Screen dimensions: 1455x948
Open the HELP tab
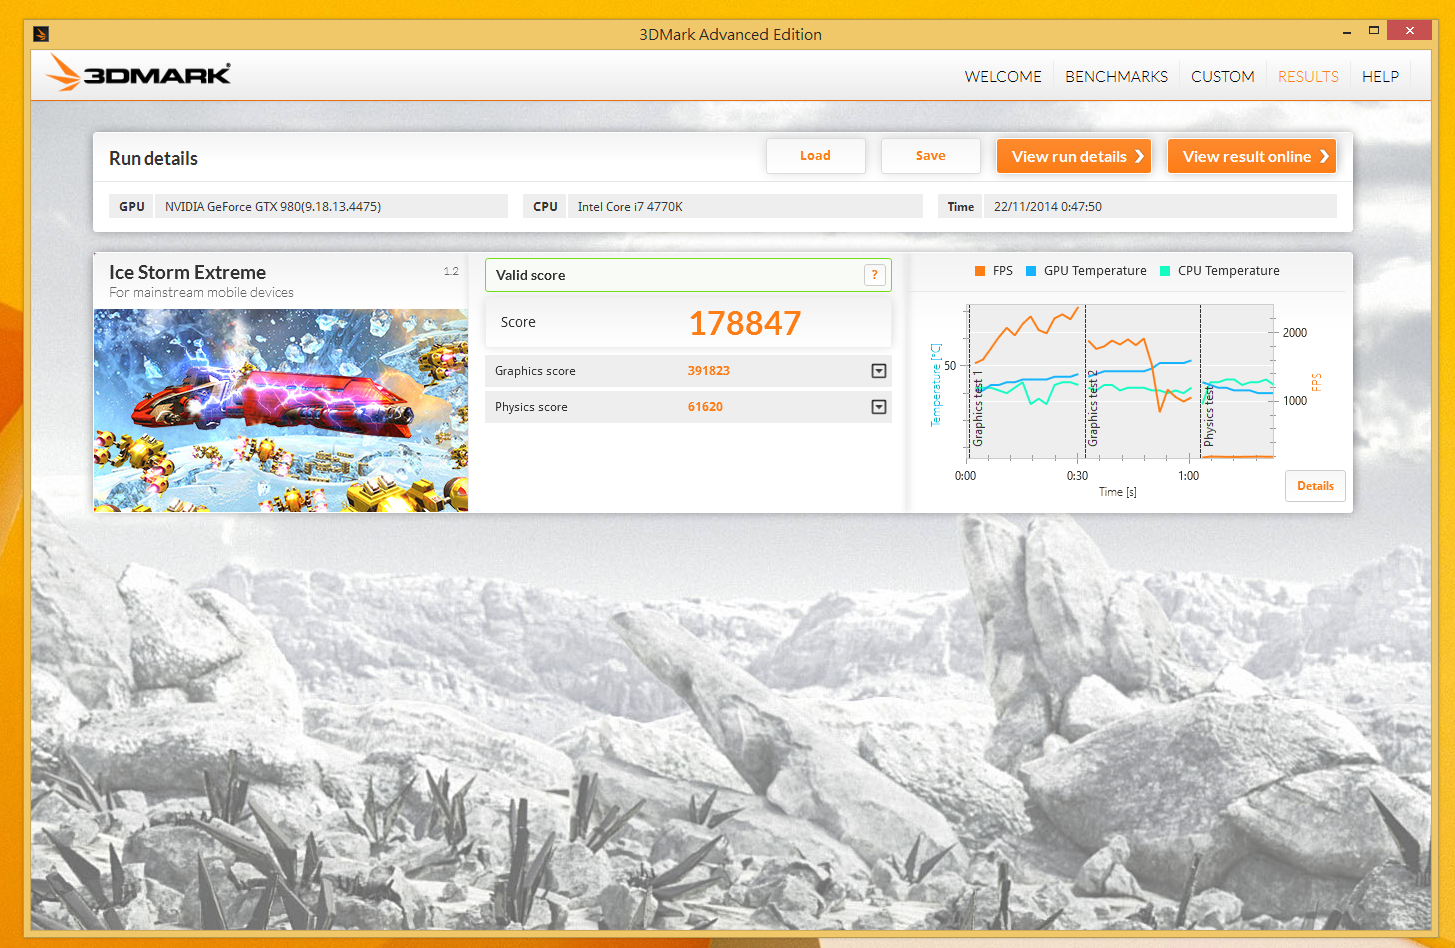[x=1380, y=76]
